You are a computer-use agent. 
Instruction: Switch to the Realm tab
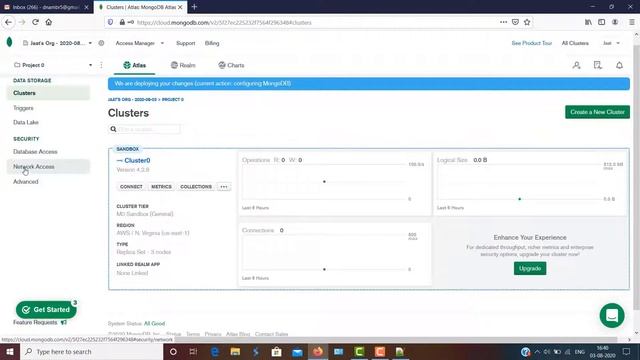tap(183, 65)
